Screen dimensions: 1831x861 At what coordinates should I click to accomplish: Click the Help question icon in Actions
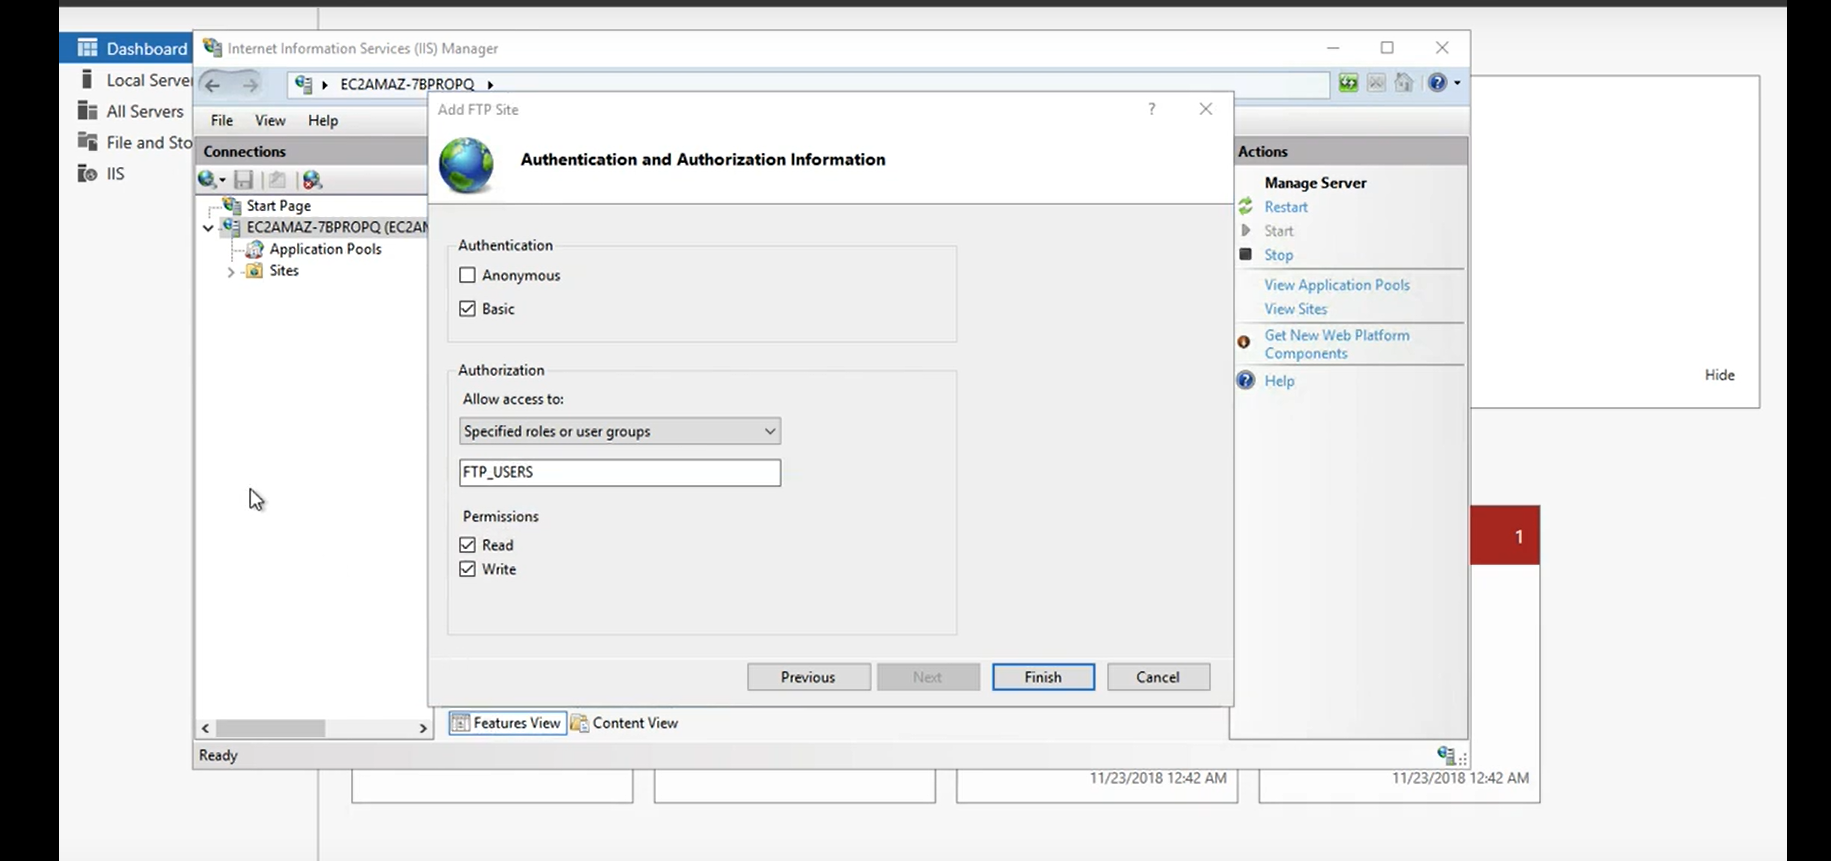1245,380
